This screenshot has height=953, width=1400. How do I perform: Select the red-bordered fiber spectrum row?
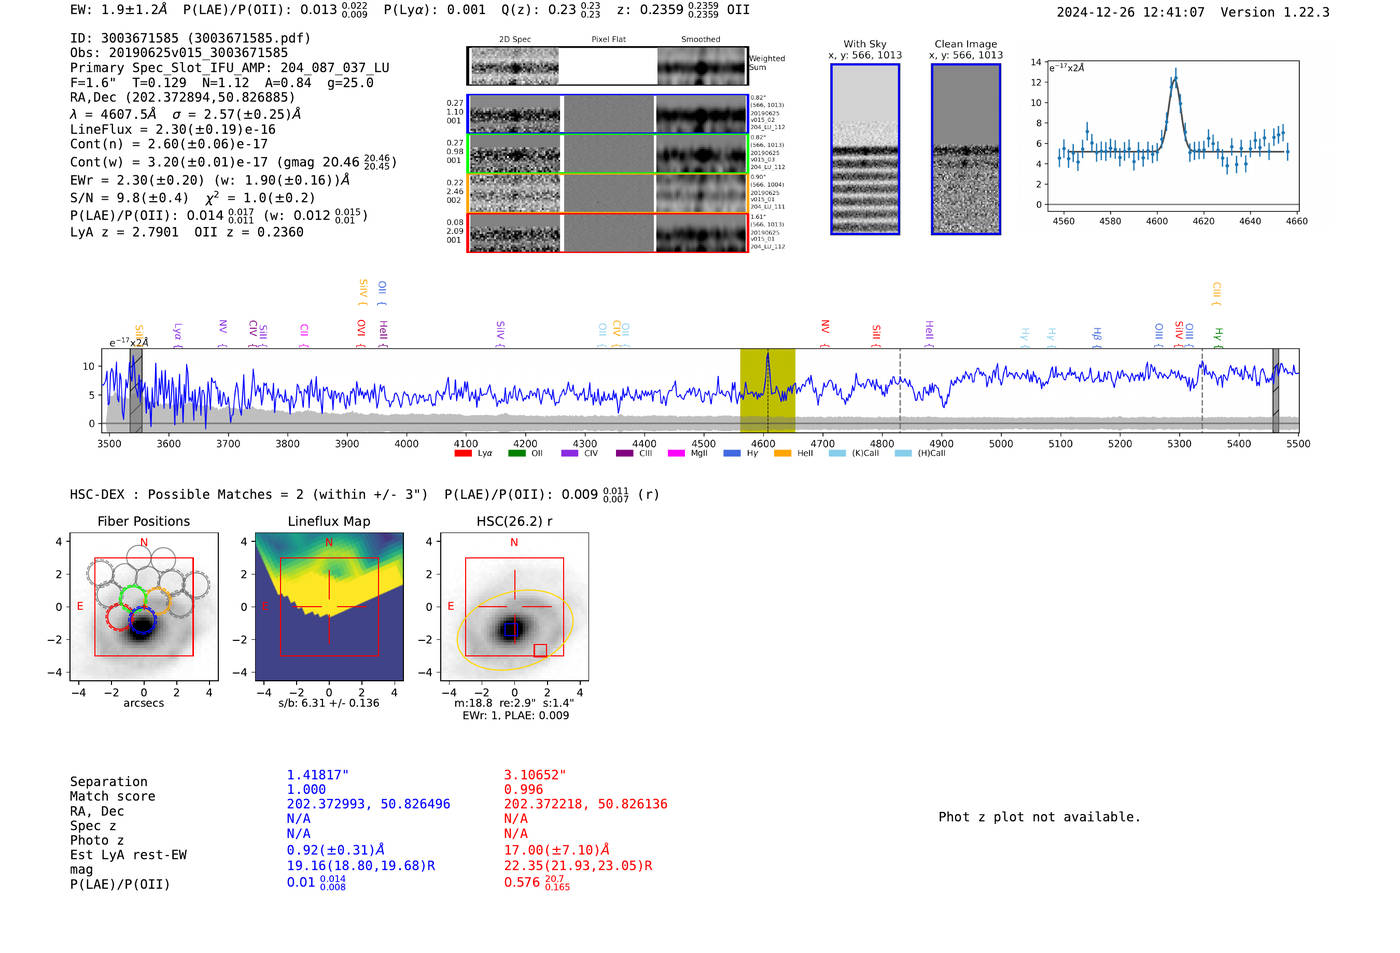pos(607,233)
